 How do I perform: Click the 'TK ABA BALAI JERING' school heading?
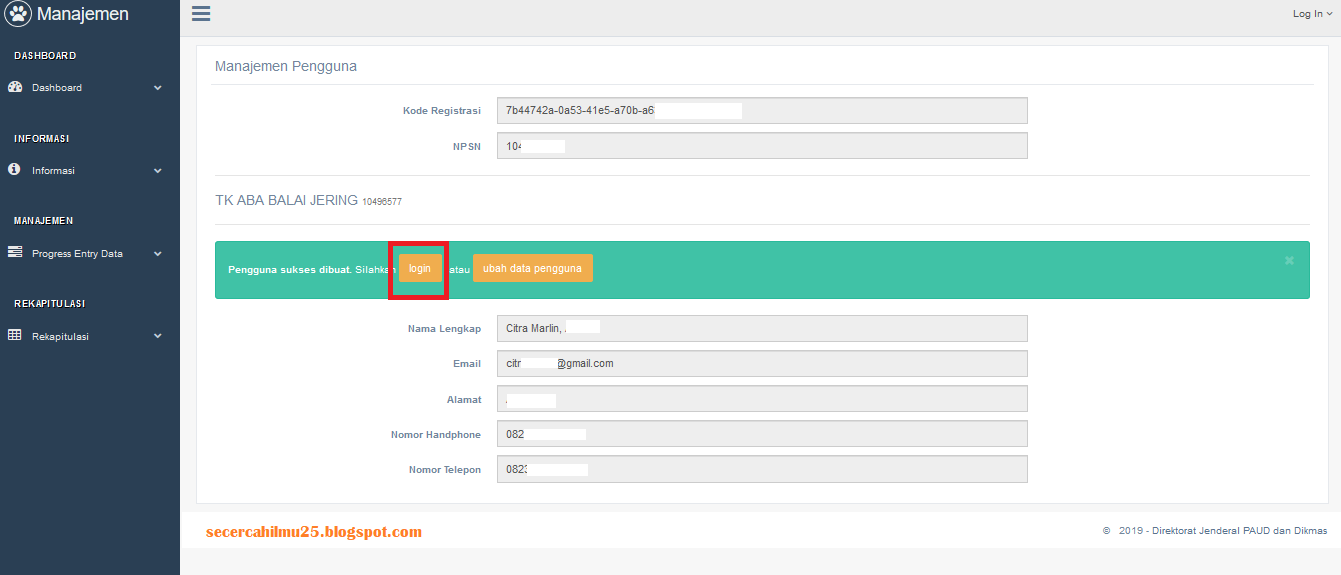pos(286,200)
